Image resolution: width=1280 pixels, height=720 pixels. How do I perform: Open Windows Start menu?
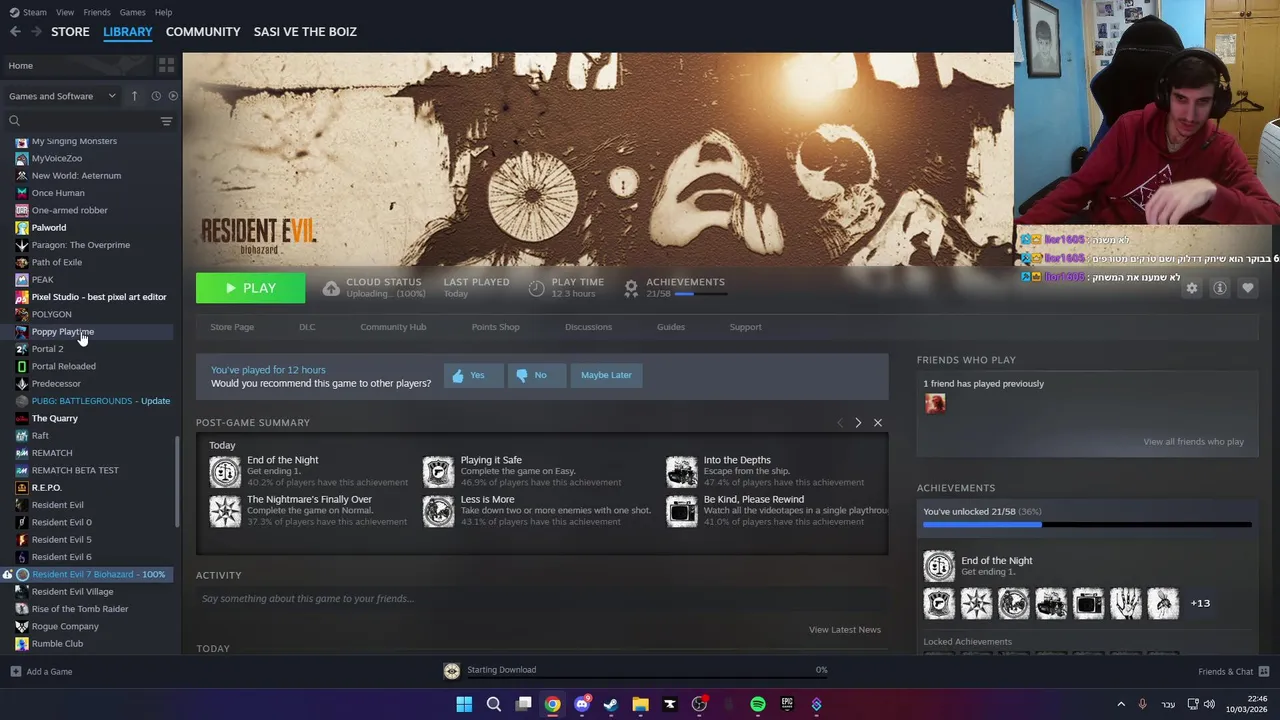[x=464, y=704]
